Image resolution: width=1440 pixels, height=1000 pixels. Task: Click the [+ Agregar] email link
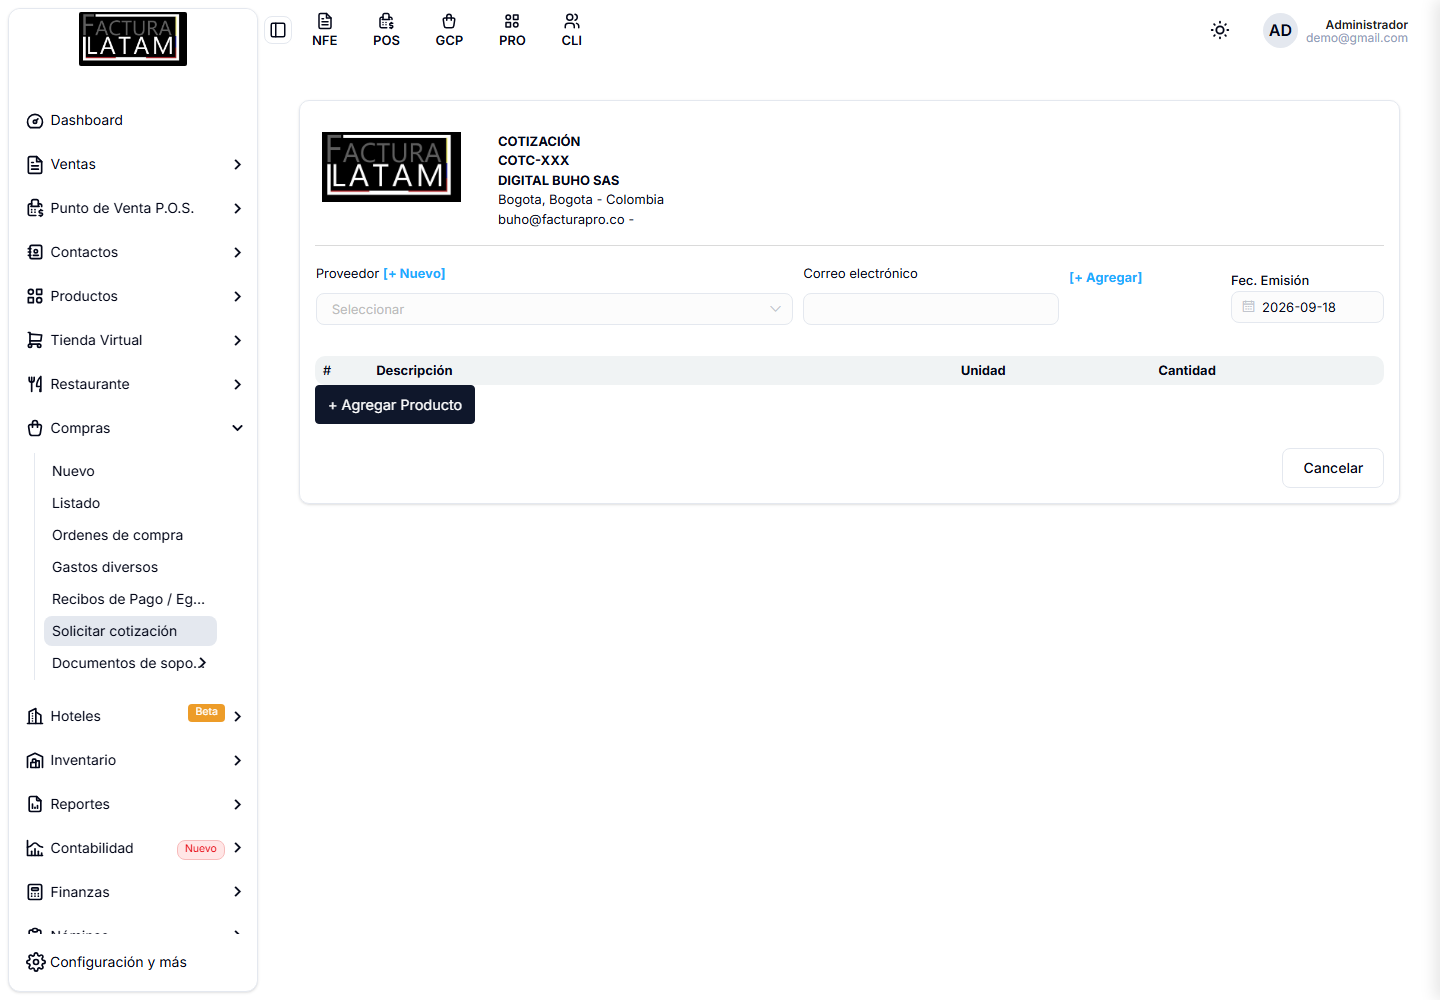(x=1106, y=277)
